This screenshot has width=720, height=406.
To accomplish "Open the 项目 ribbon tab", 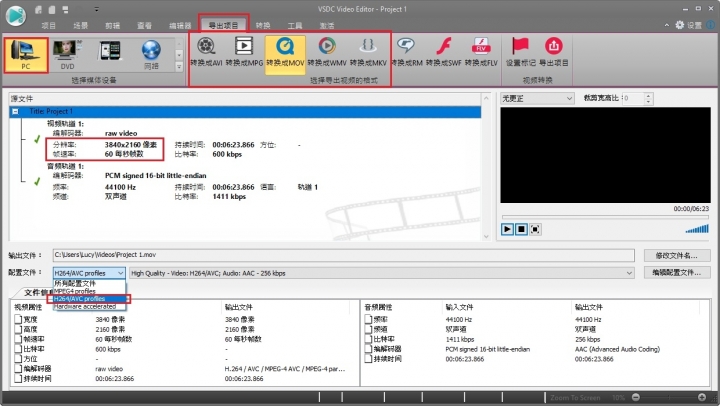I will click(x=48, y=25).
